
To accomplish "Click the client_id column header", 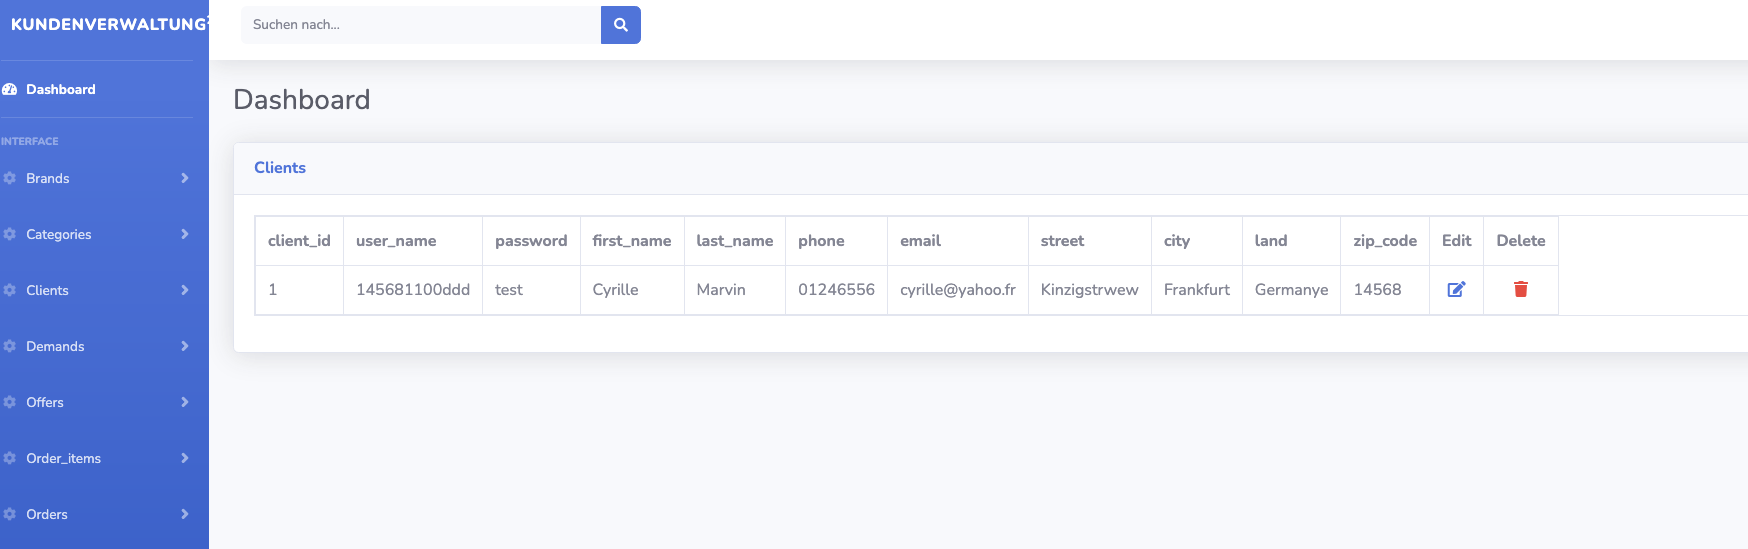I will [x=299, y=241].
